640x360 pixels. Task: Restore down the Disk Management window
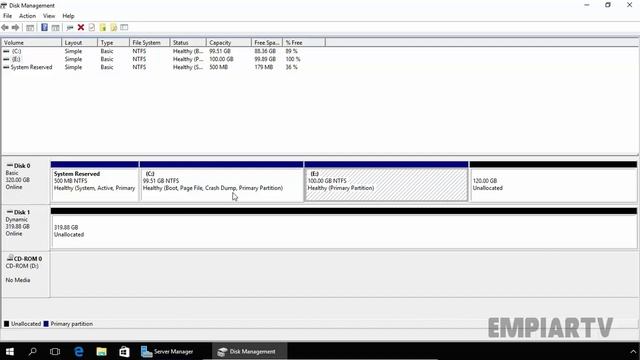tap(608, 5)
